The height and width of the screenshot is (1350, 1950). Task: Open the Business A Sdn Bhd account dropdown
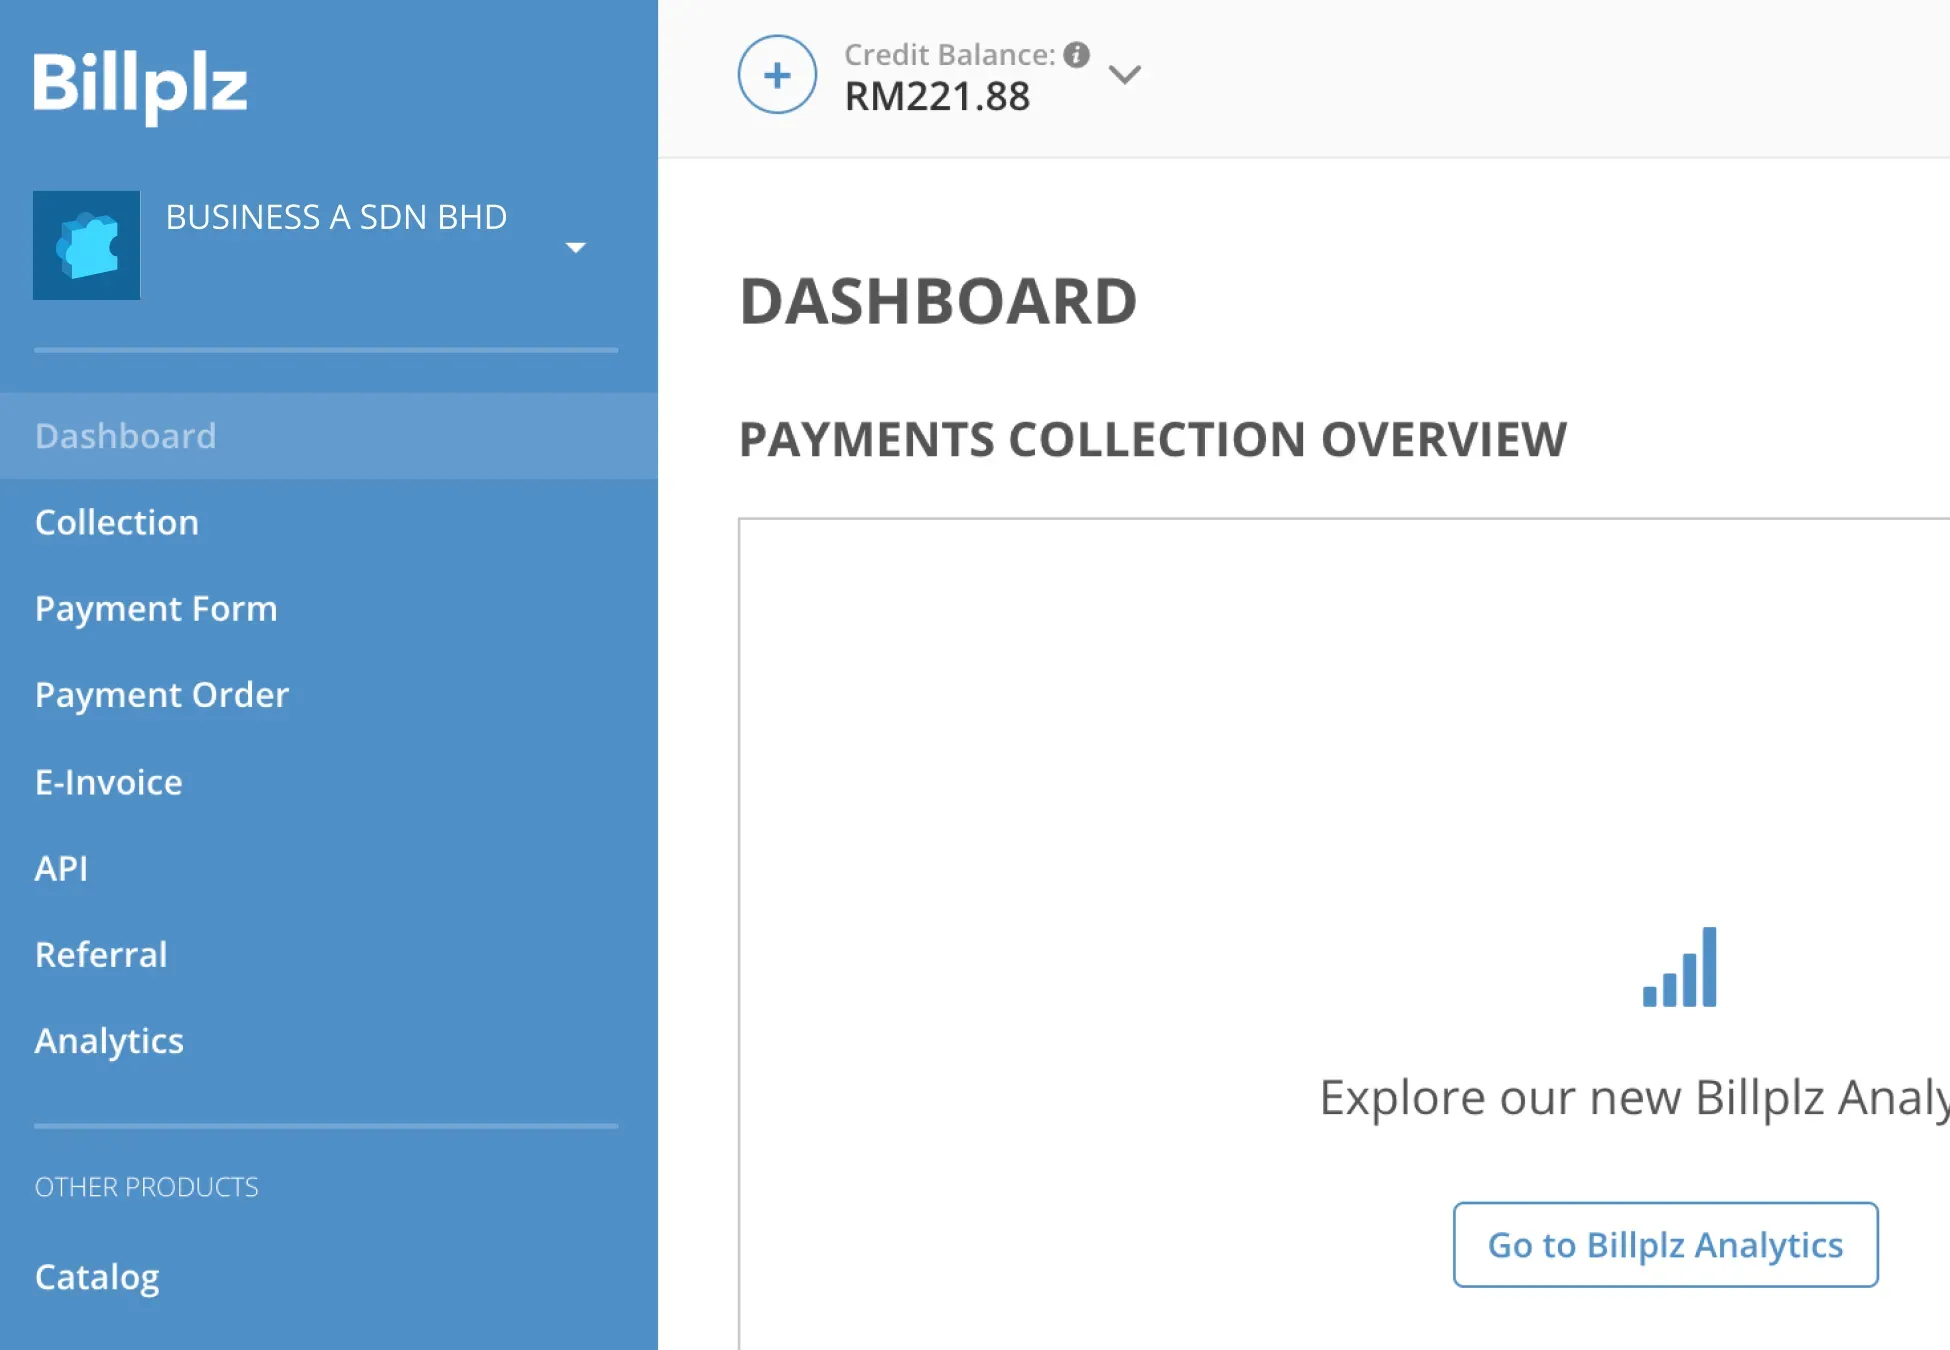pos(575,247)
